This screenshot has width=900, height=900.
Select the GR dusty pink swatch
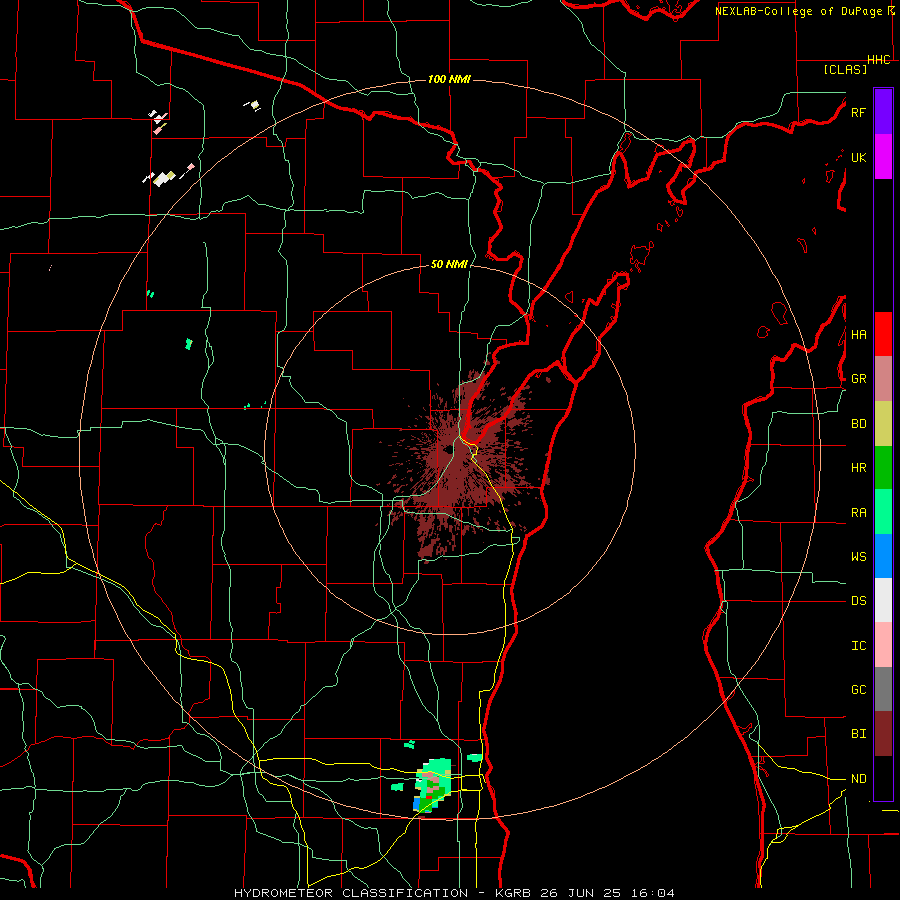pos(883,379)
